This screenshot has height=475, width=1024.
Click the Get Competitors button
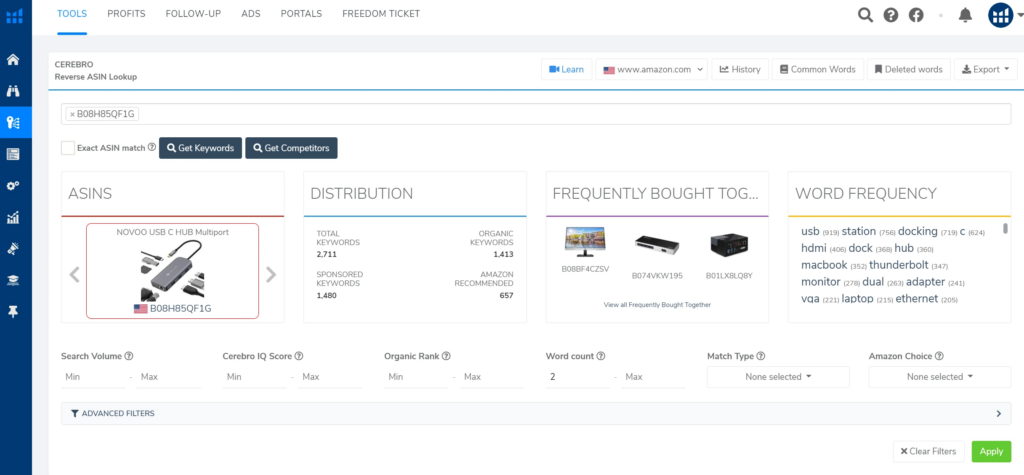tap(291, 148)
